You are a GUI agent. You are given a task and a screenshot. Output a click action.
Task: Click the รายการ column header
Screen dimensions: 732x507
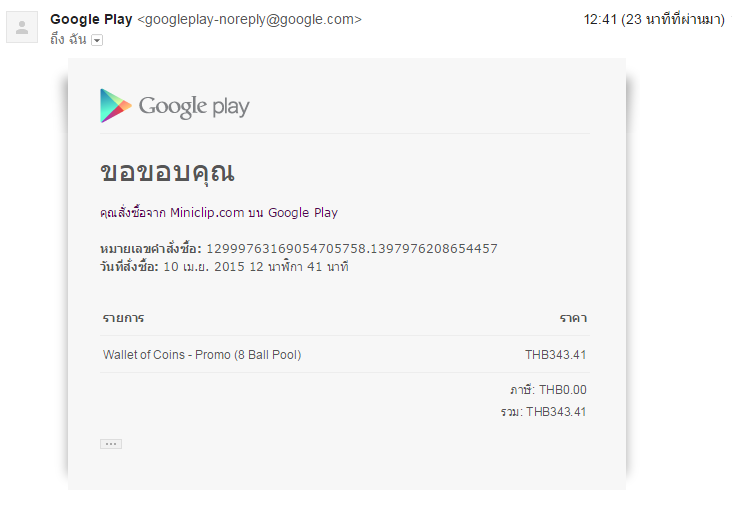[123, 318]
